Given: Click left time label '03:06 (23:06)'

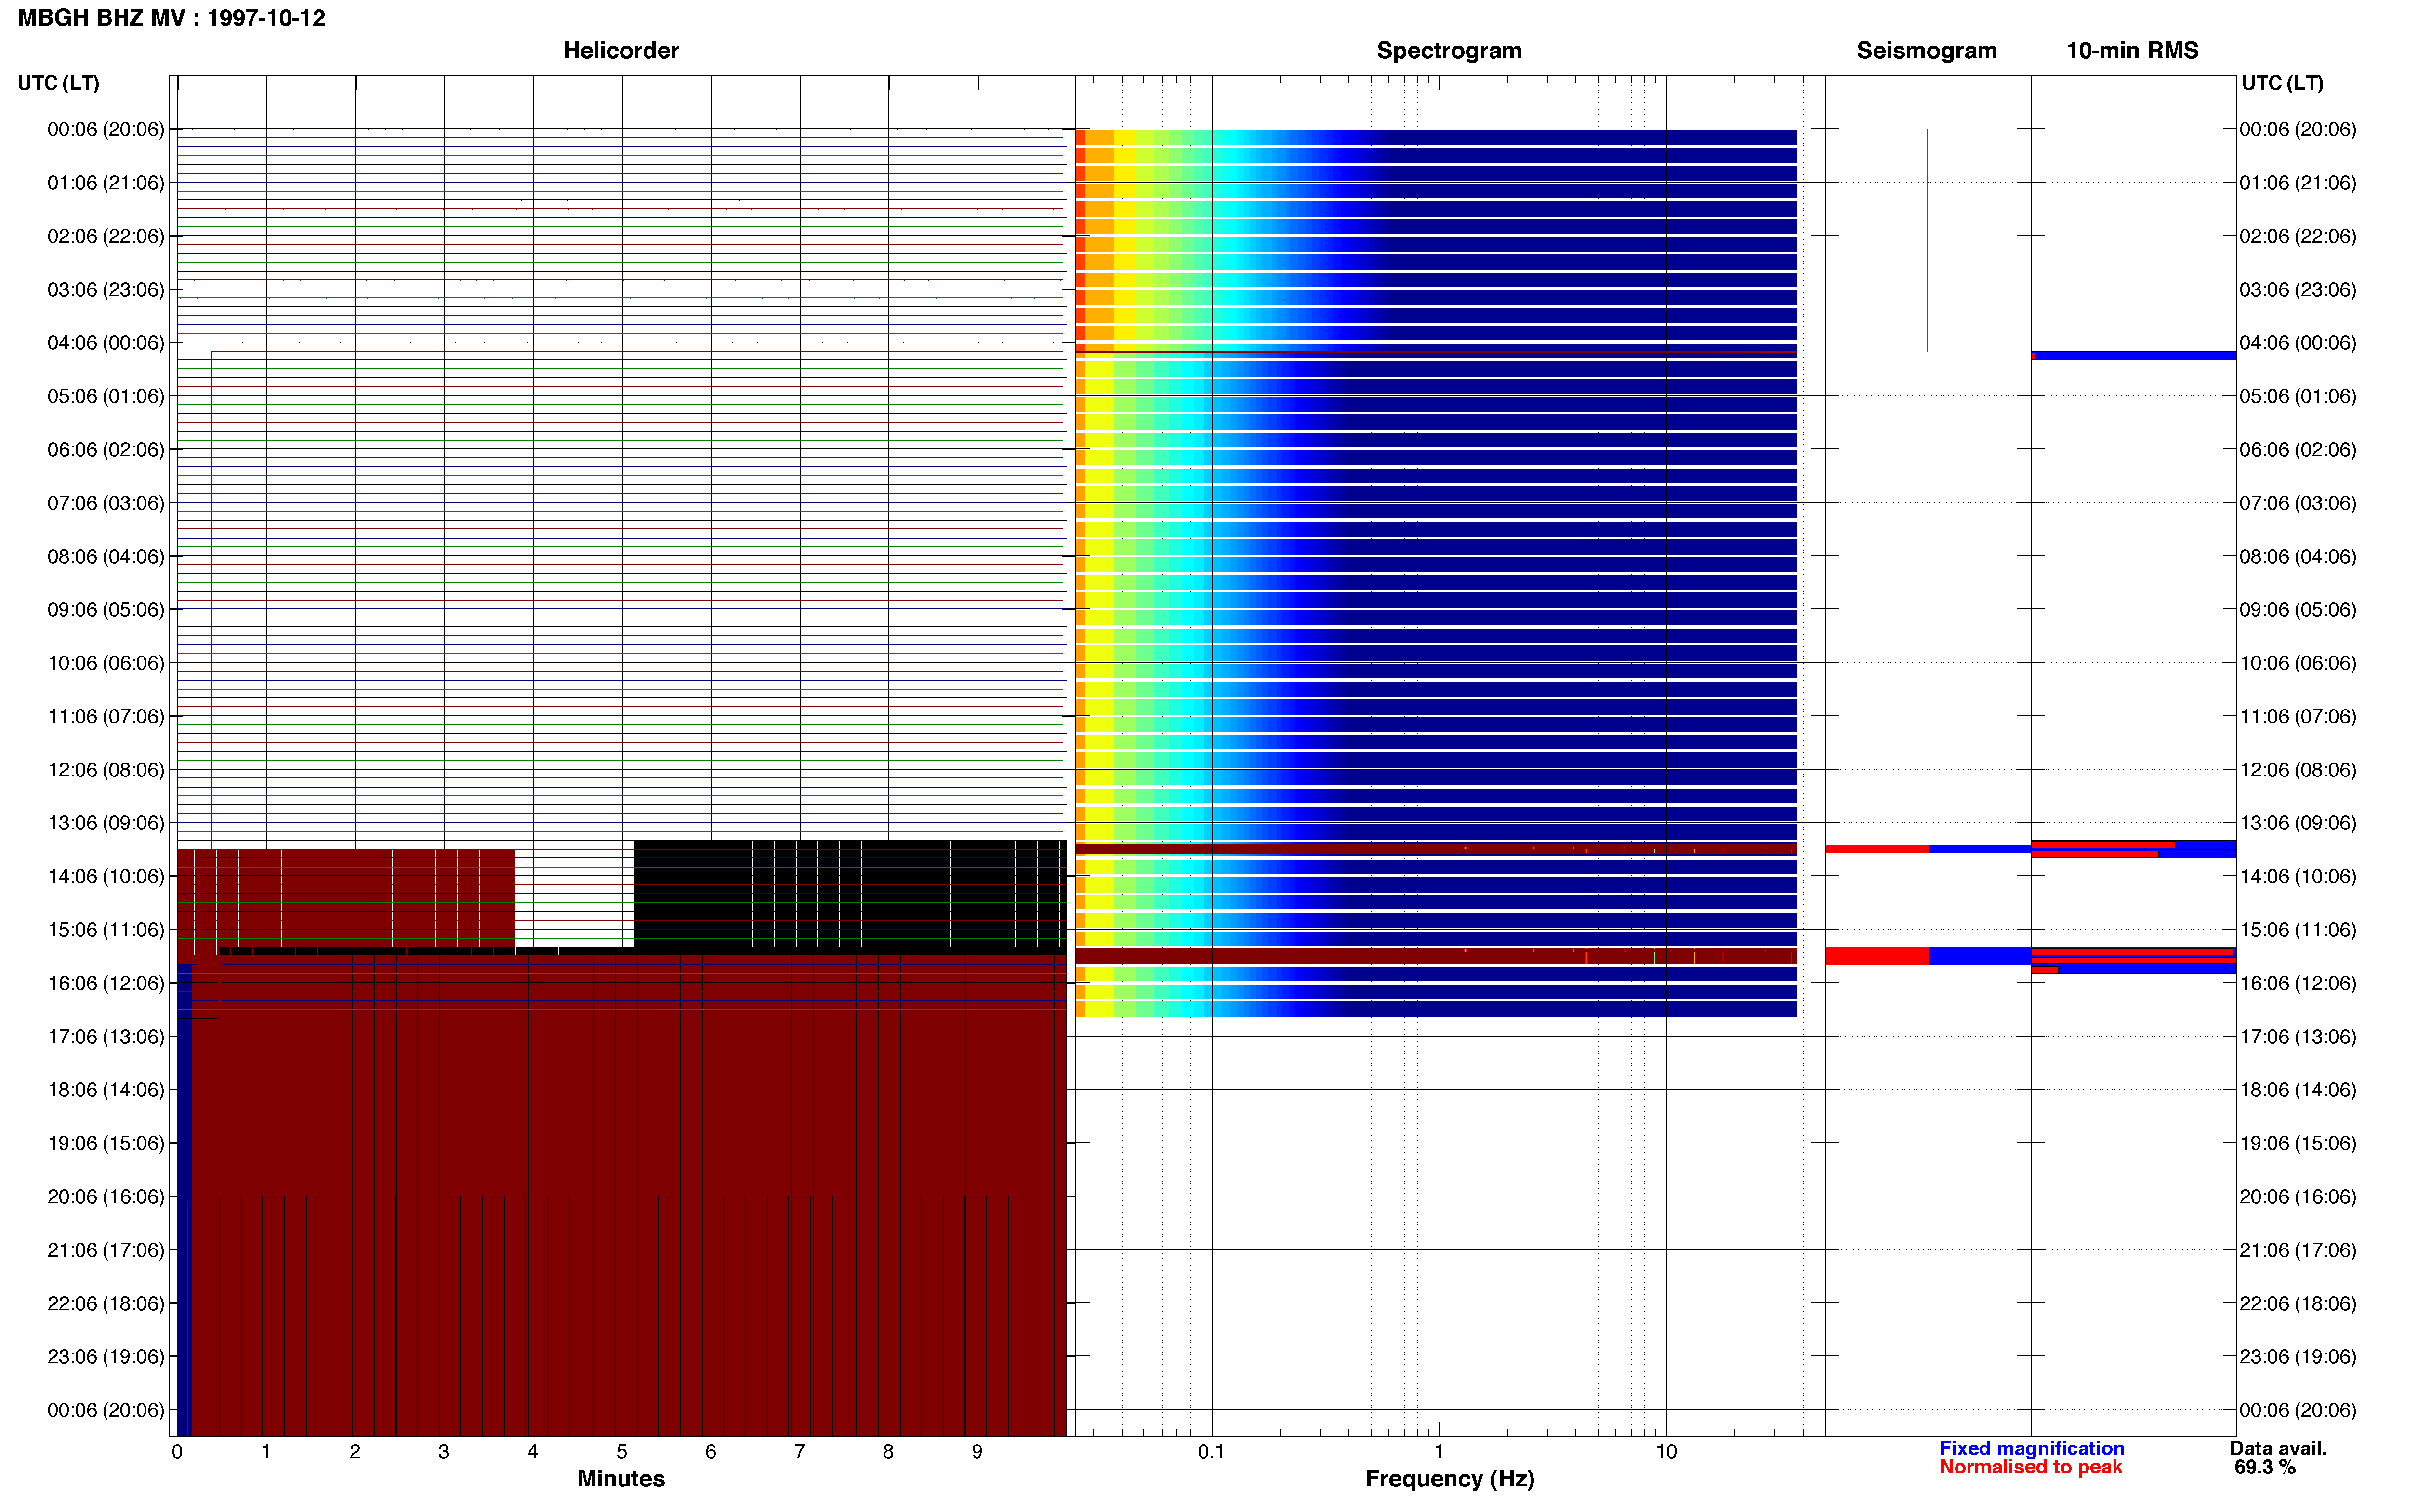Looking at the screenshot, I should (x=106, y=290).
